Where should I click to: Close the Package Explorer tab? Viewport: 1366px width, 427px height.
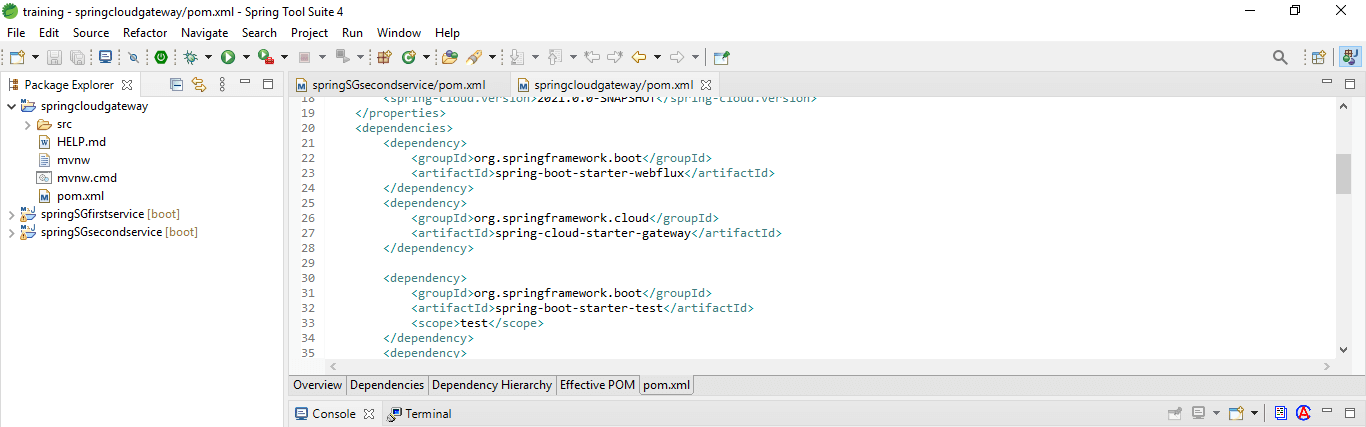point(127,85)
